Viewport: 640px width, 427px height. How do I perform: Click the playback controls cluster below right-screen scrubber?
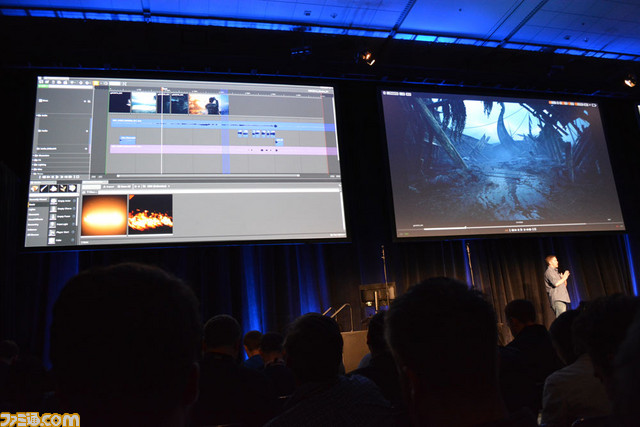(x=521, y=230)
